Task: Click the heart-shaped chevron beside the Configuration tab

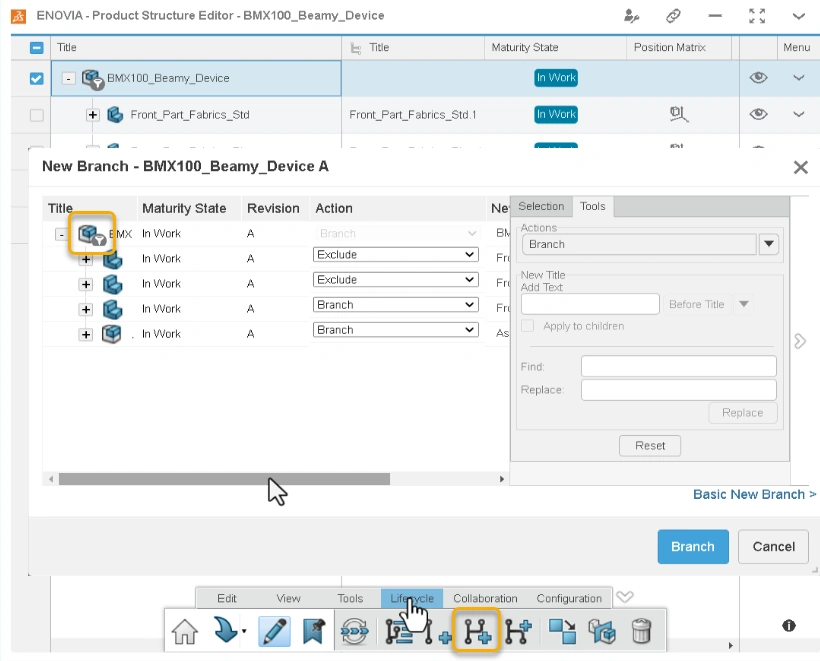Action: pos(625,597)
